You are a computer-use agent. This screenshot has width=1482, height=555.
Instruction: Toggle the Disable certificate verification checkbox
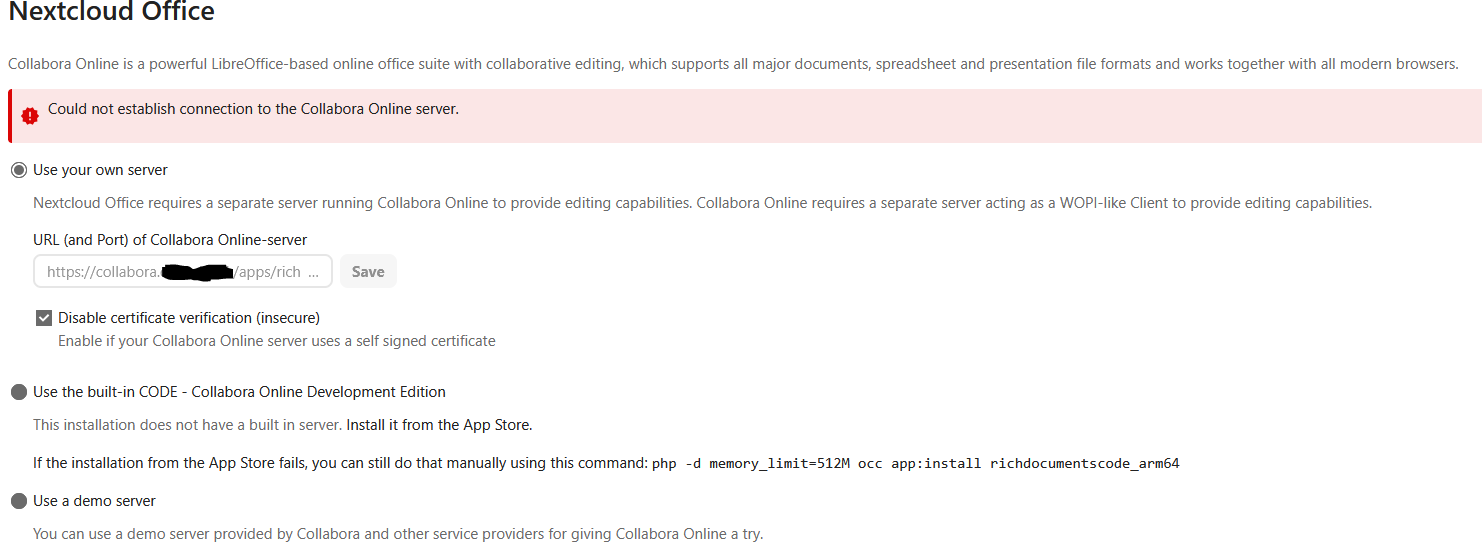click(x=44, y=318)
